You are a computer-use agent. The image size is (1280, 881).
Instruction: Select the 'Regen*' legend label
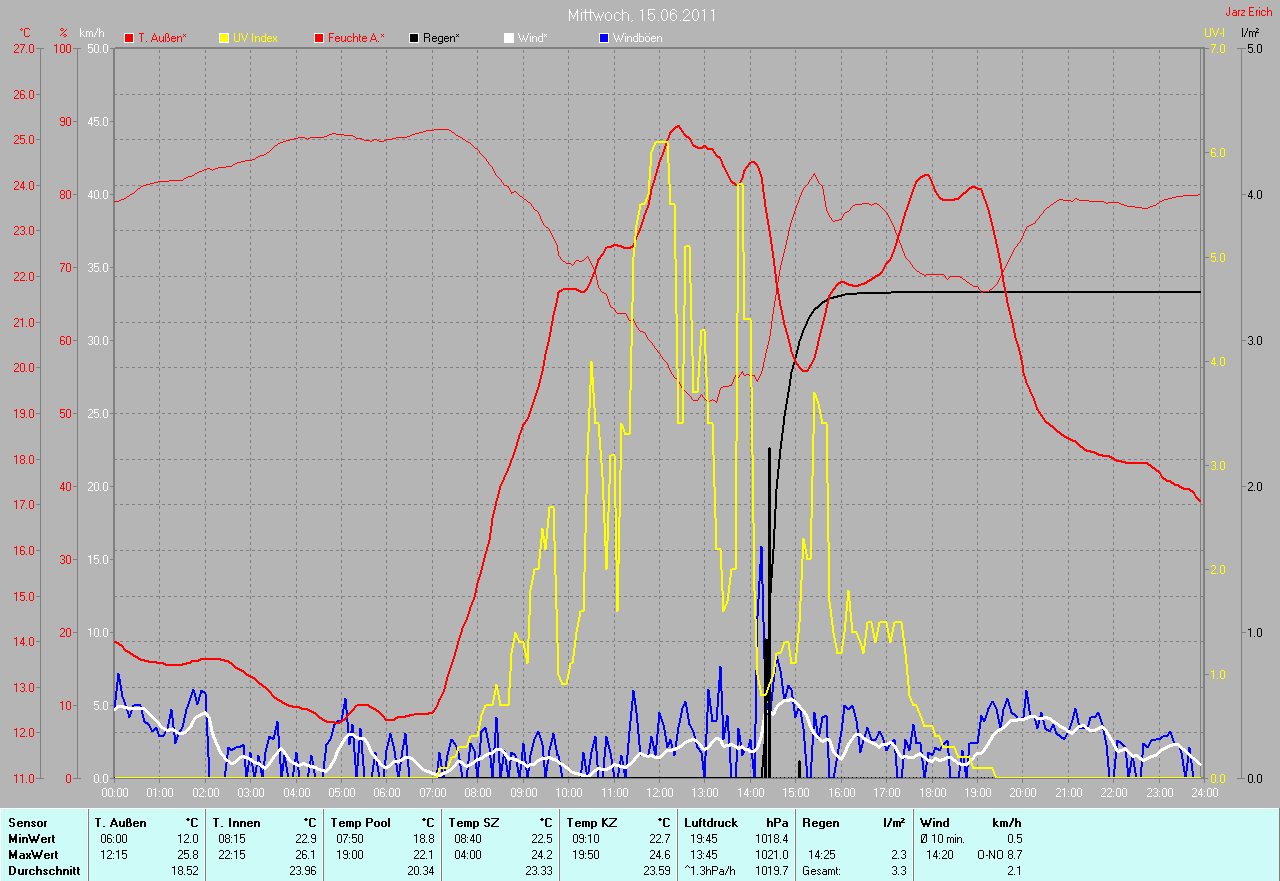pyautogui.click(x=441, y=38)
